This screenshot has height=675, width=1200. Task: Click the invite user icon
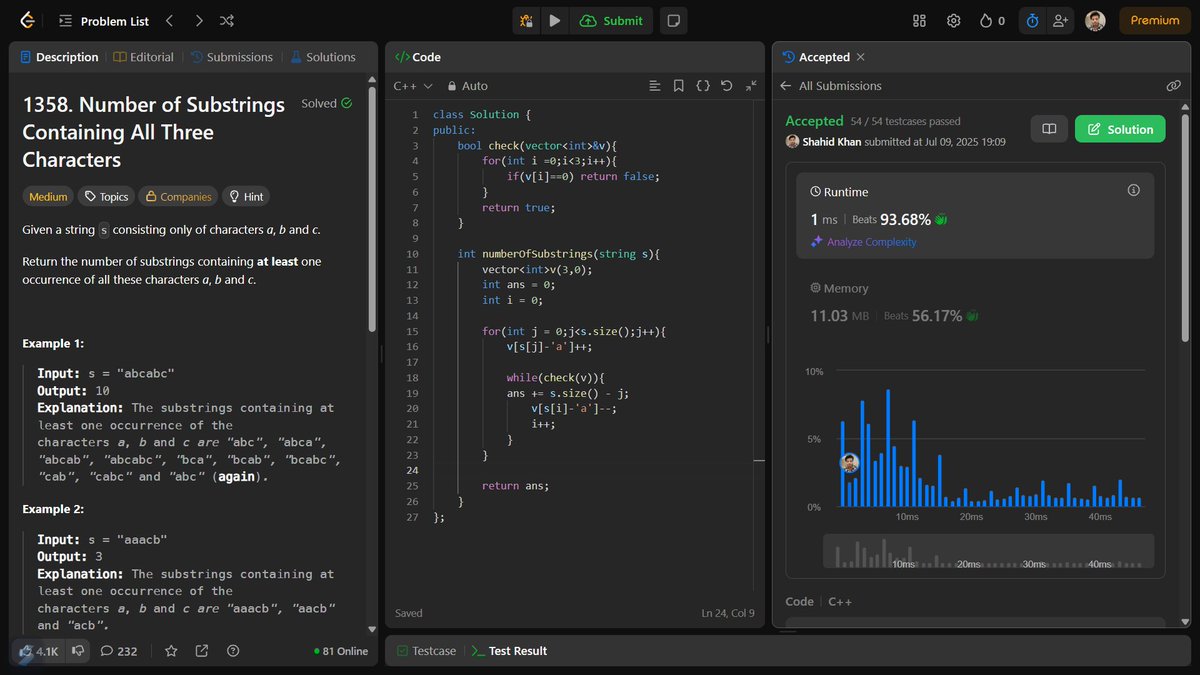click(x=1060, y=20)
